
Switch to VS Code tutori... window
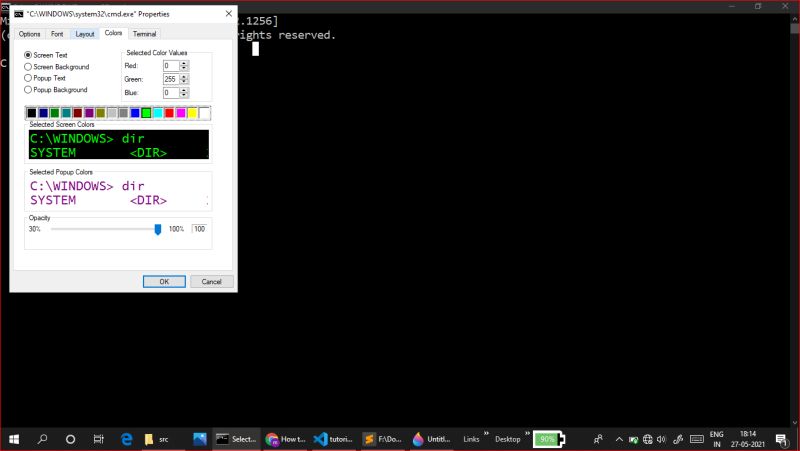click(334, 439)
